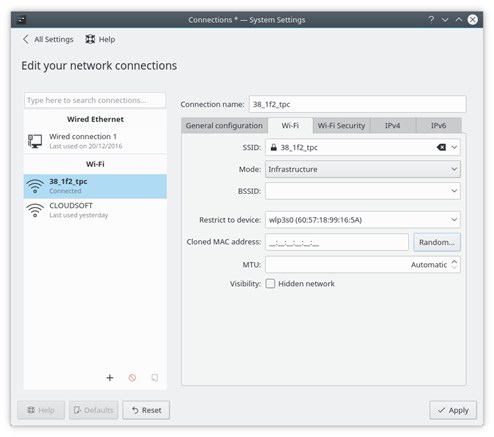Viewport: 494px width, 437px height.
Task: Click the Random MAC address button
Action: pos(437,242)
